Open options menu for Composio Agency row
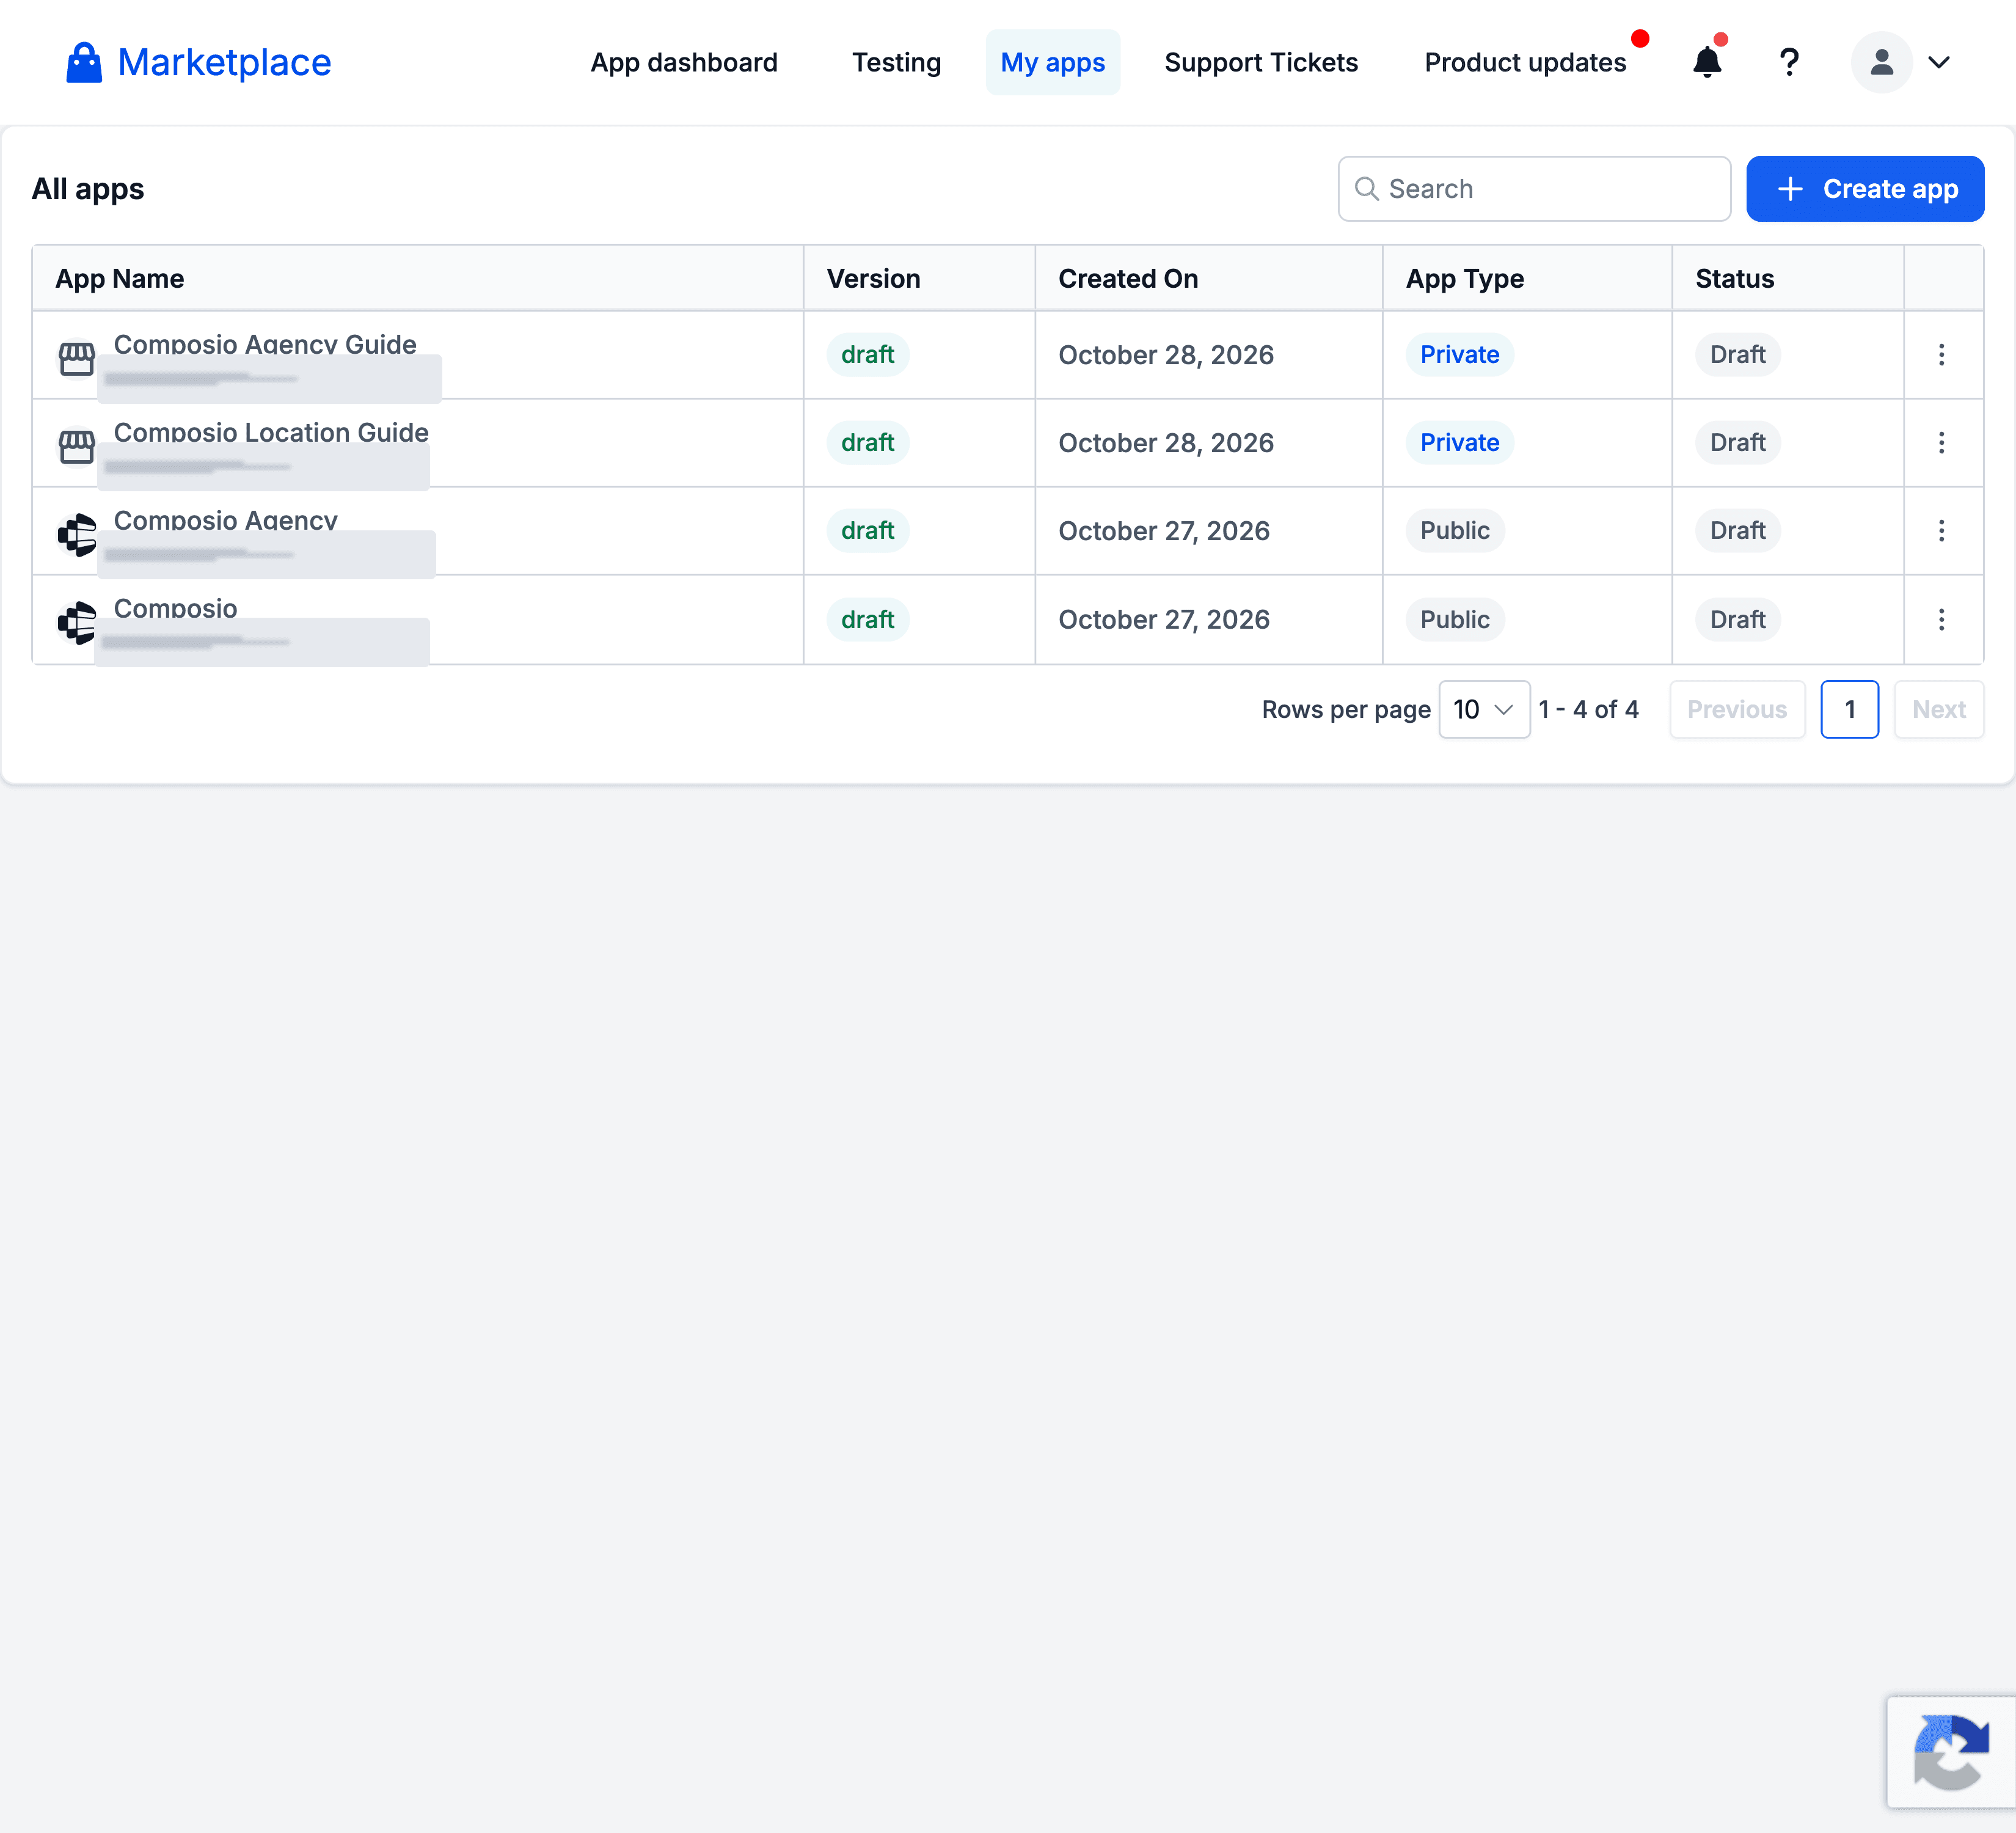This screenshot has width=2016, height=1833. [x=1941, y=531]
